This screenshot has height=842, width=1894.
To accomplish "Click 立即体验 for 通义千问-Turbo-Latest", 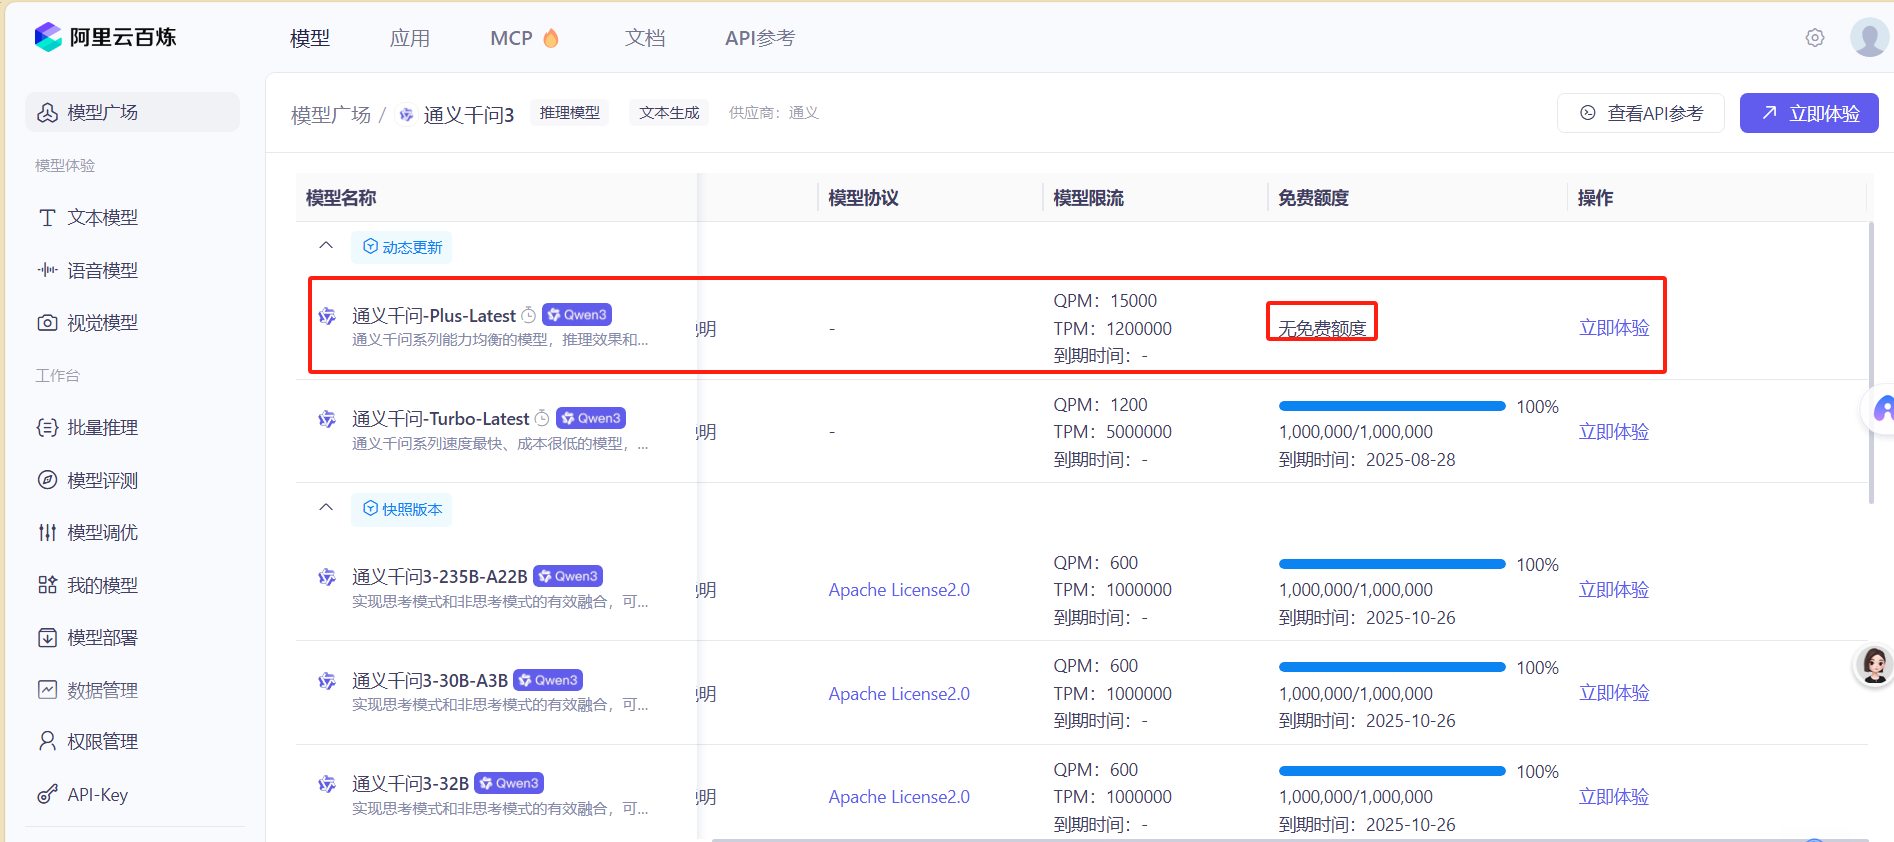I will [1614, 432].
